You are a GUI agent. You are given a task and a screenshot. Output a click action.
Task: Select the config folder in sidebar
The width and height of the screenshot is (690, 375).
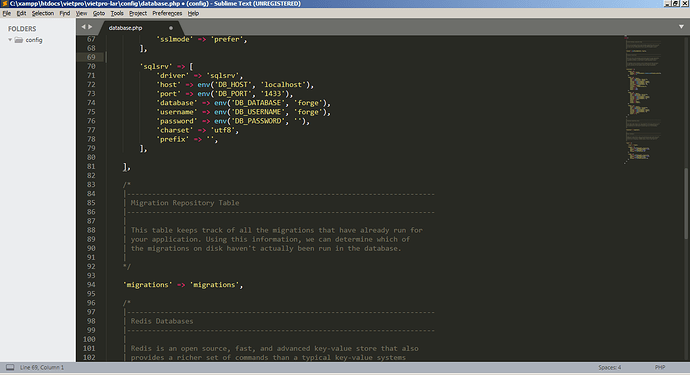[34, 40]
